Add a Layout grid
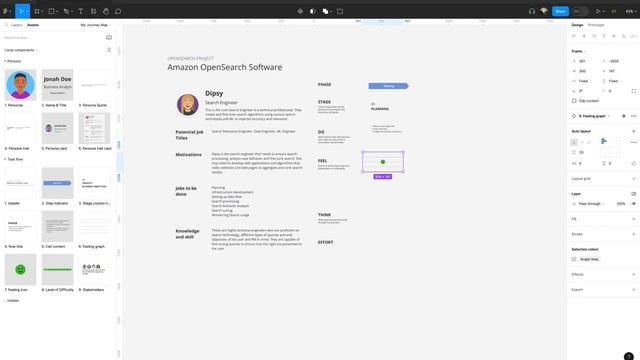640x360 pixels. (x=633, y=179)
